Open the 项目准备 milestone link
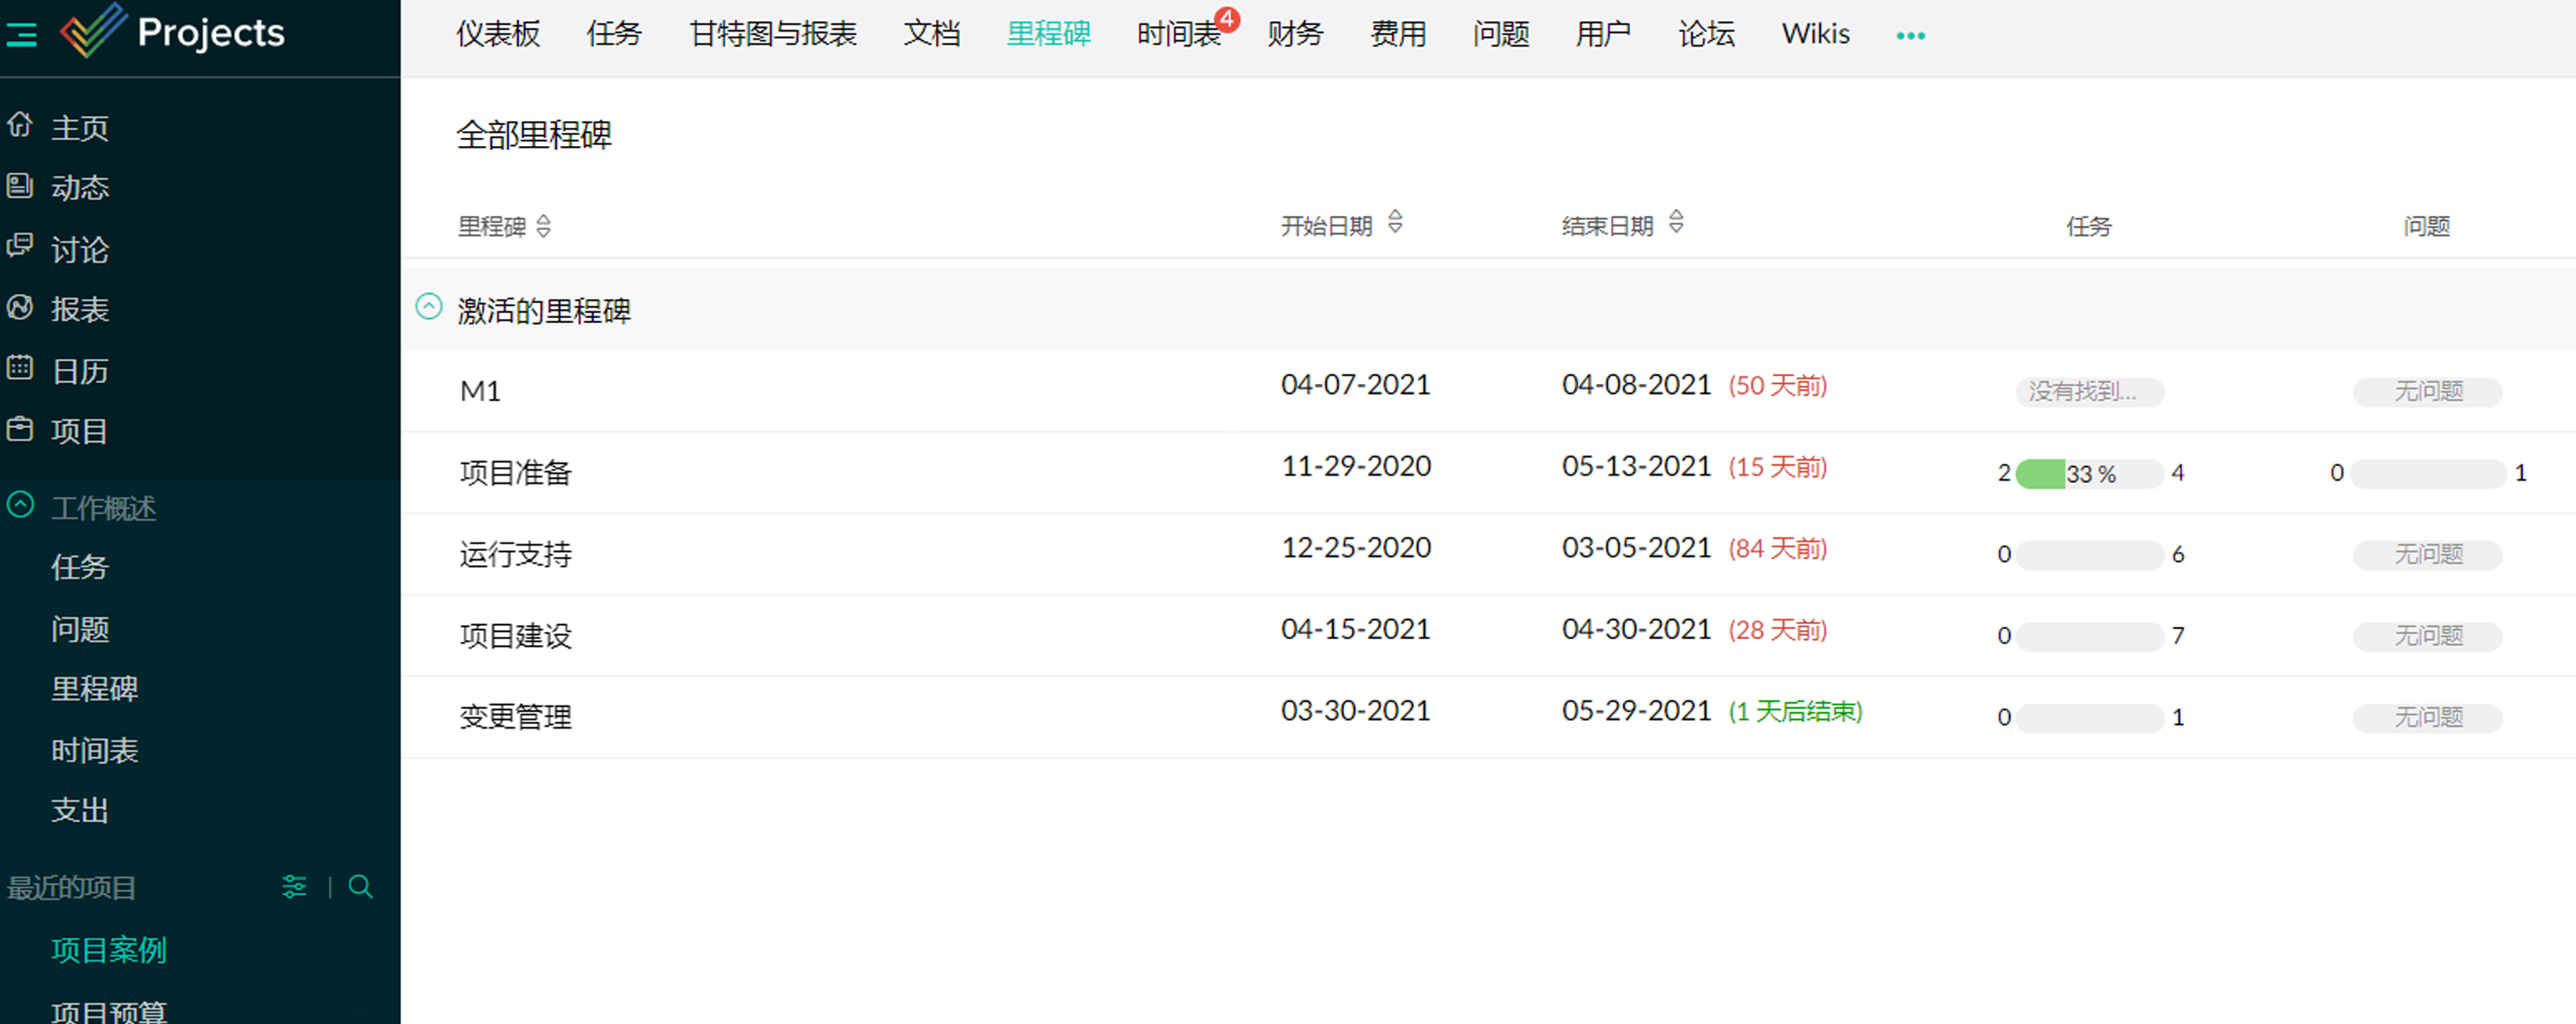The image size is (2576, 1024). click(515, 472)
